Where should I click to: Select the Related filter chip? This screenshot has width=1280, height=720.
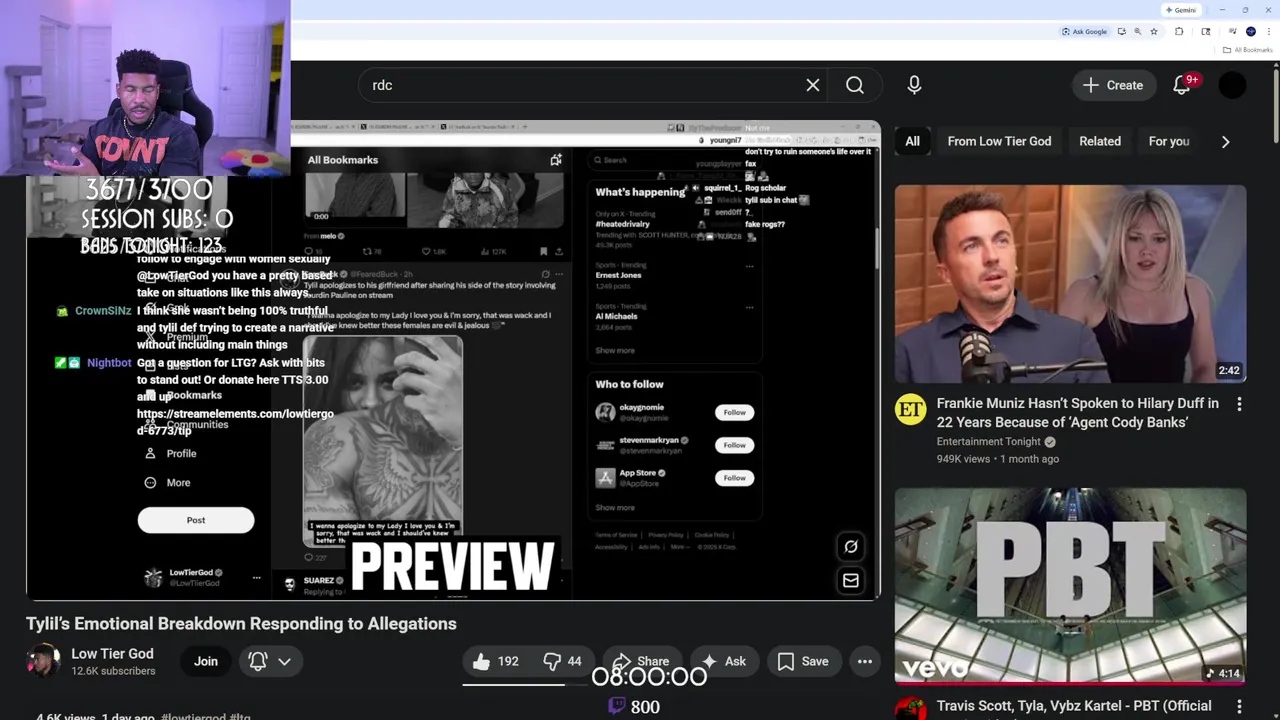tap(1100, 141)
